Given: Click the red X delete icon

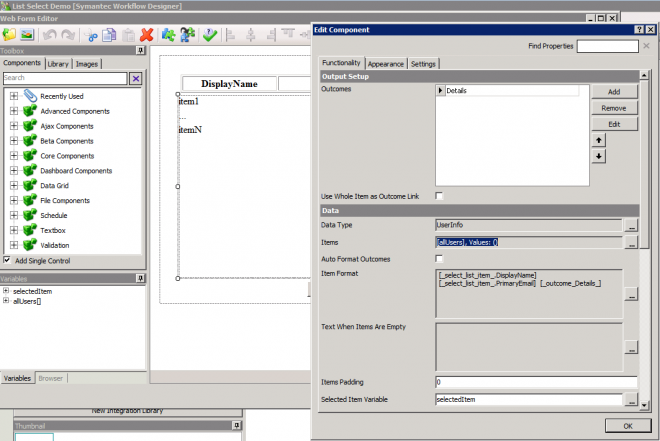Looking at the screenshot, I should (x=146, y=35).
